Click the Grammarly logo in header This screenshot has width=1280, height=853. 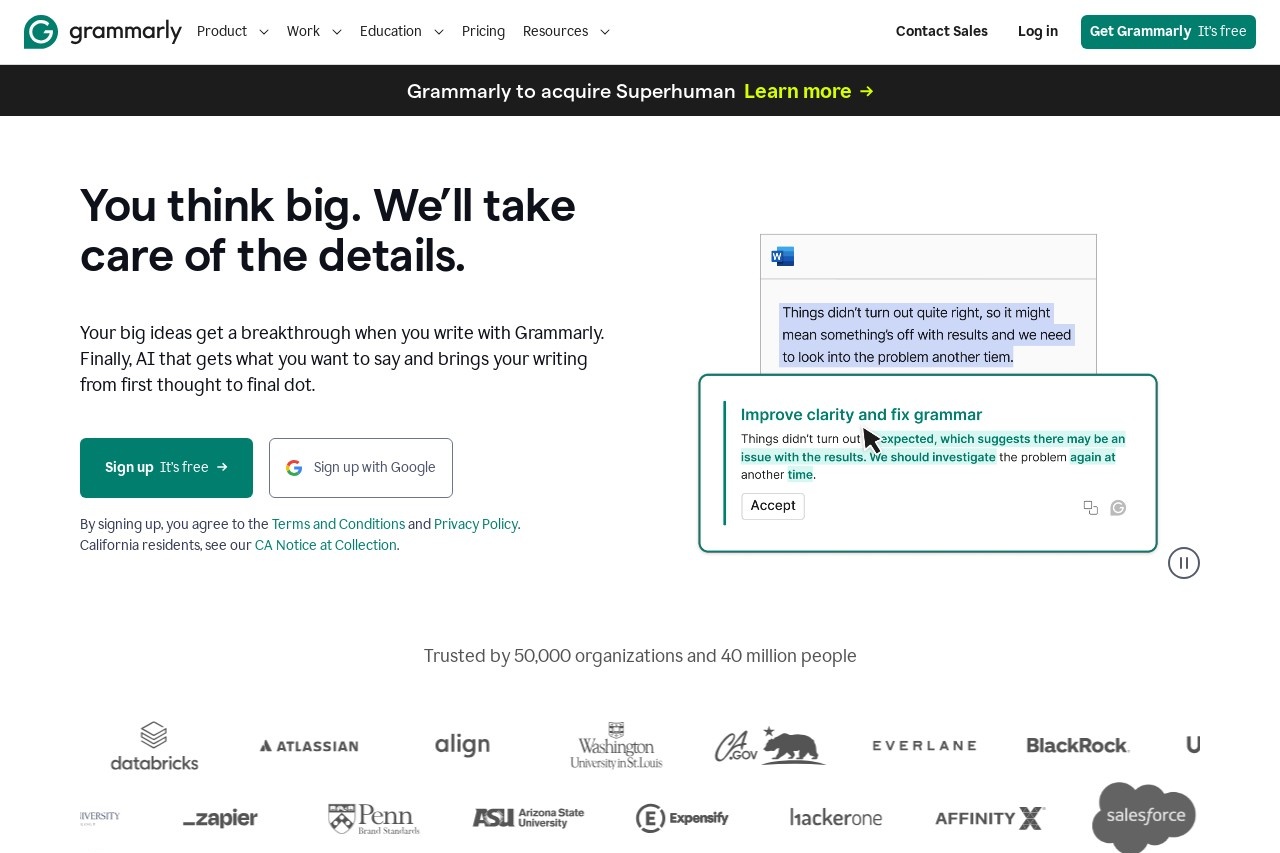[103, 32]
